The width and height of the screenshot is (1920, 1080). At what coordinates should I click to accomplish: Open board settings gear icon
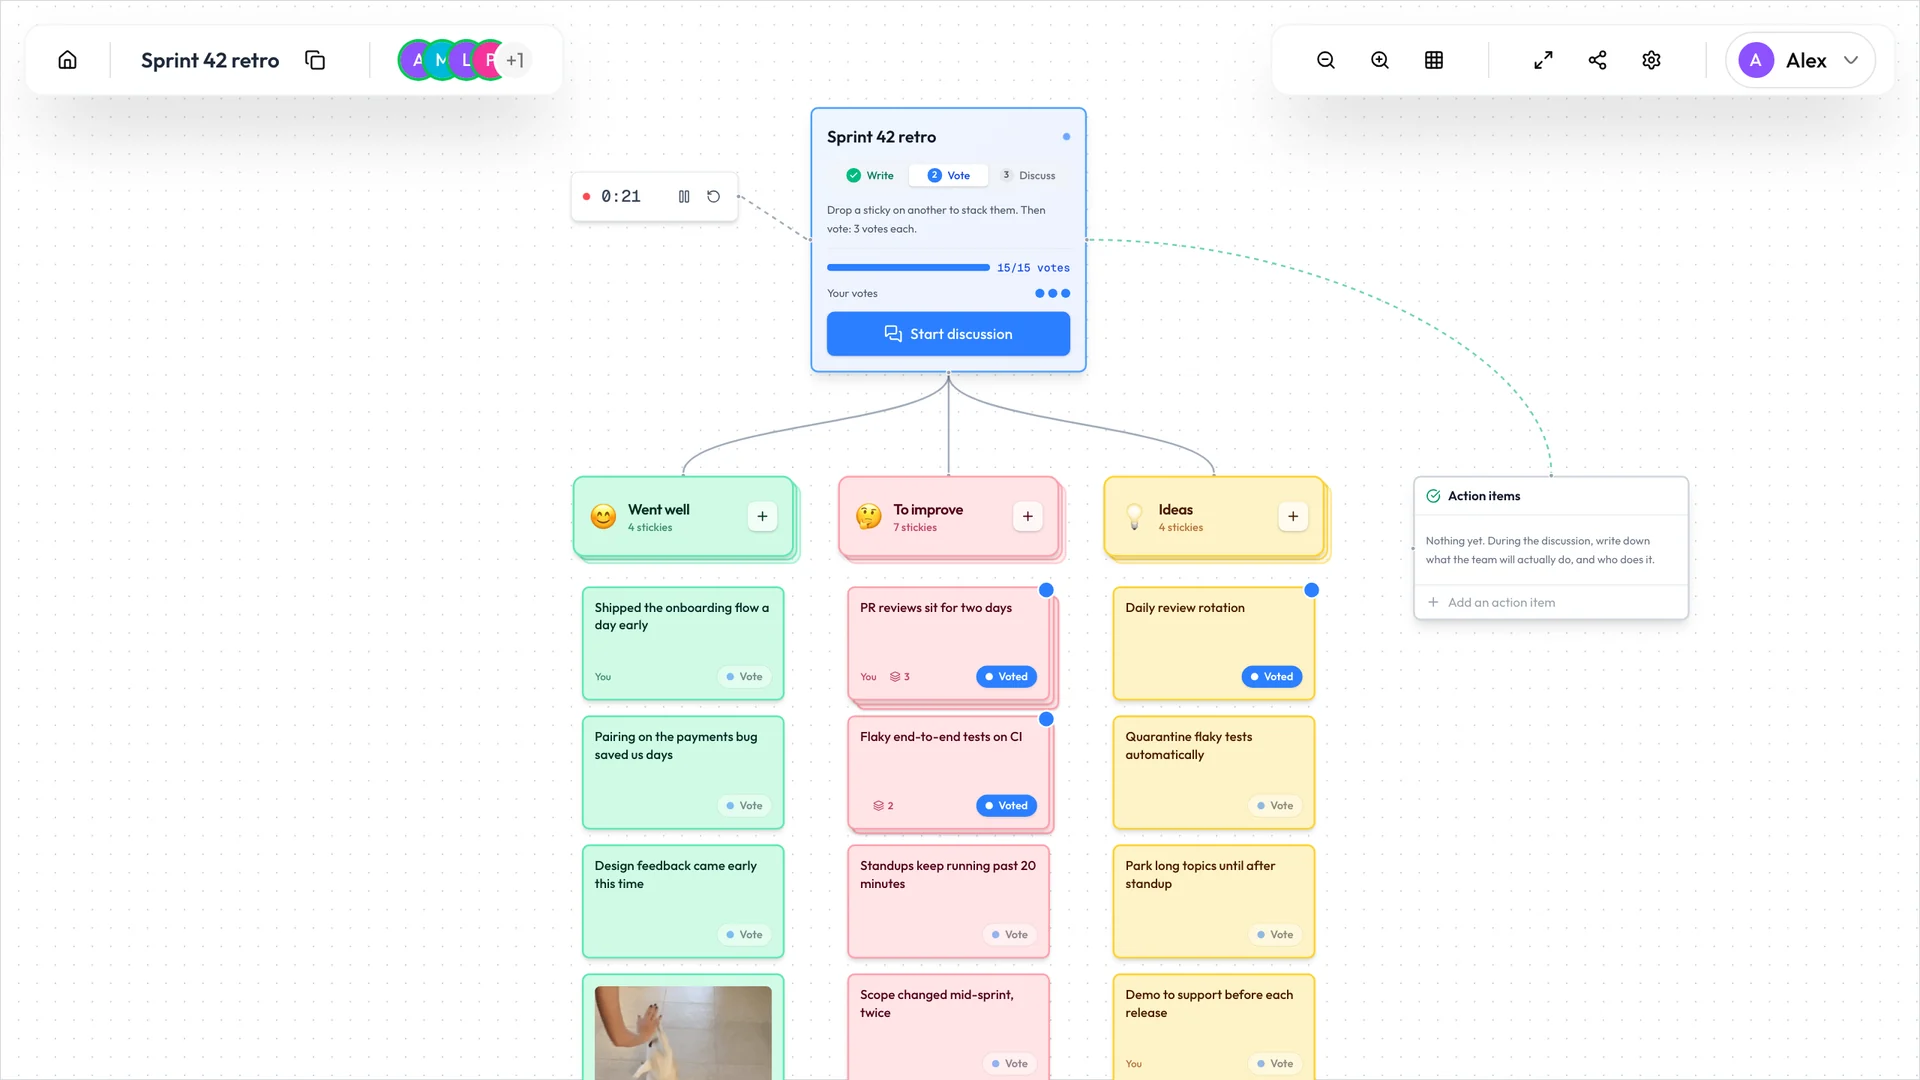pos(1651,60)
